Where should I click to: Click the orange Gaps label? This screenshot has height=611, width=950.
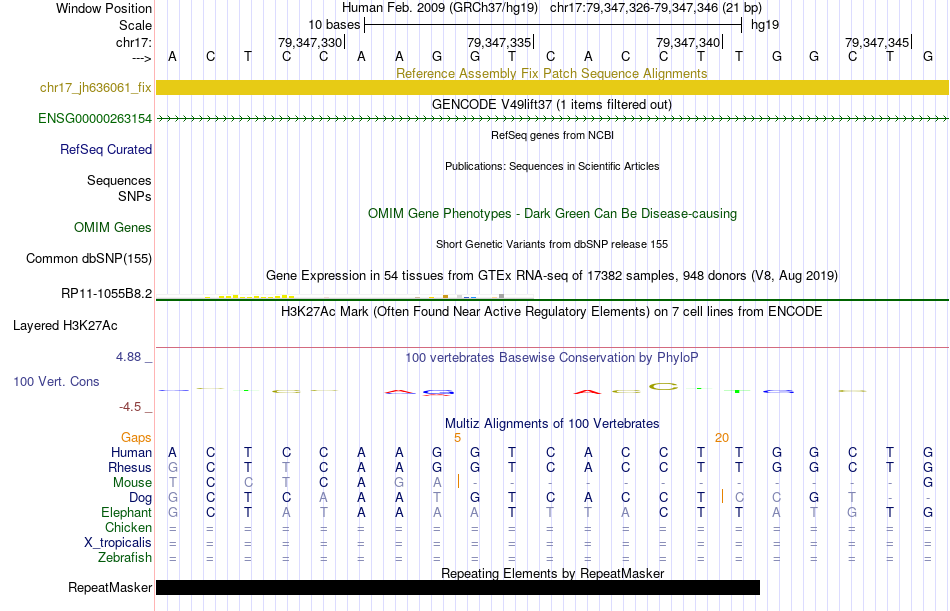136,438
